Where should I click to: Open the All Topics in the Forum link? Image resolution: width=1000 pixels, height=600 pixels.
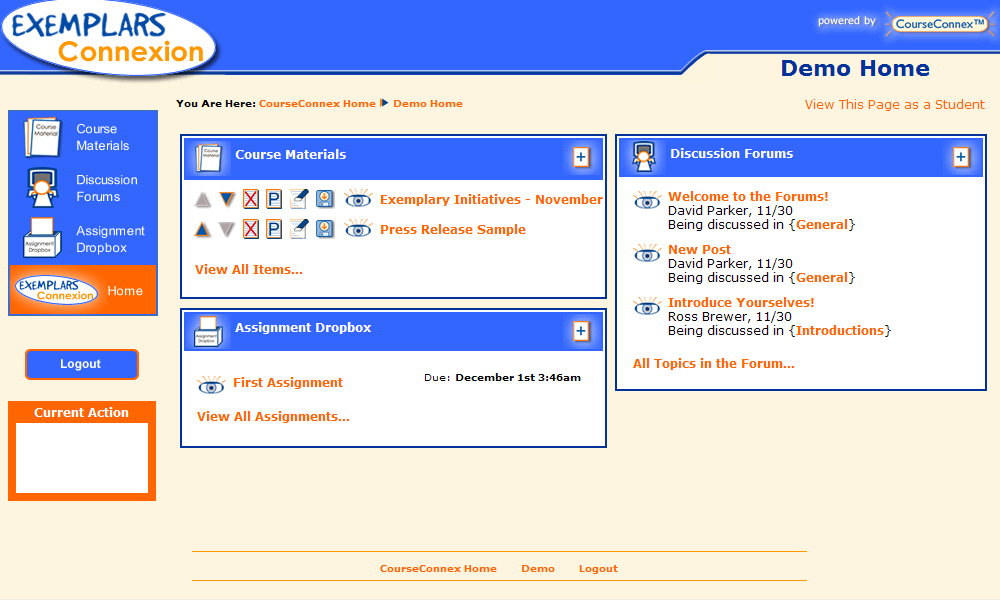713,364
